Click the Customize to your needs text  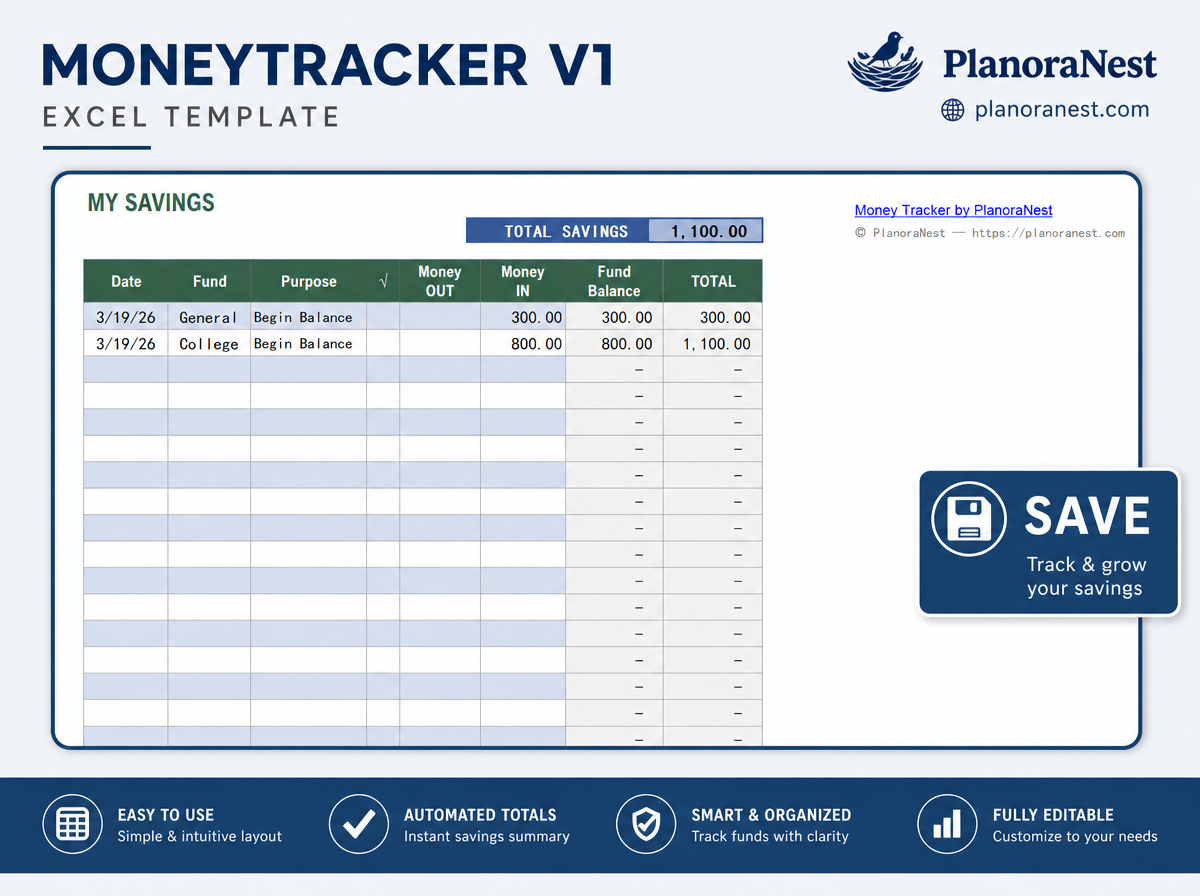click(1075, 836)
